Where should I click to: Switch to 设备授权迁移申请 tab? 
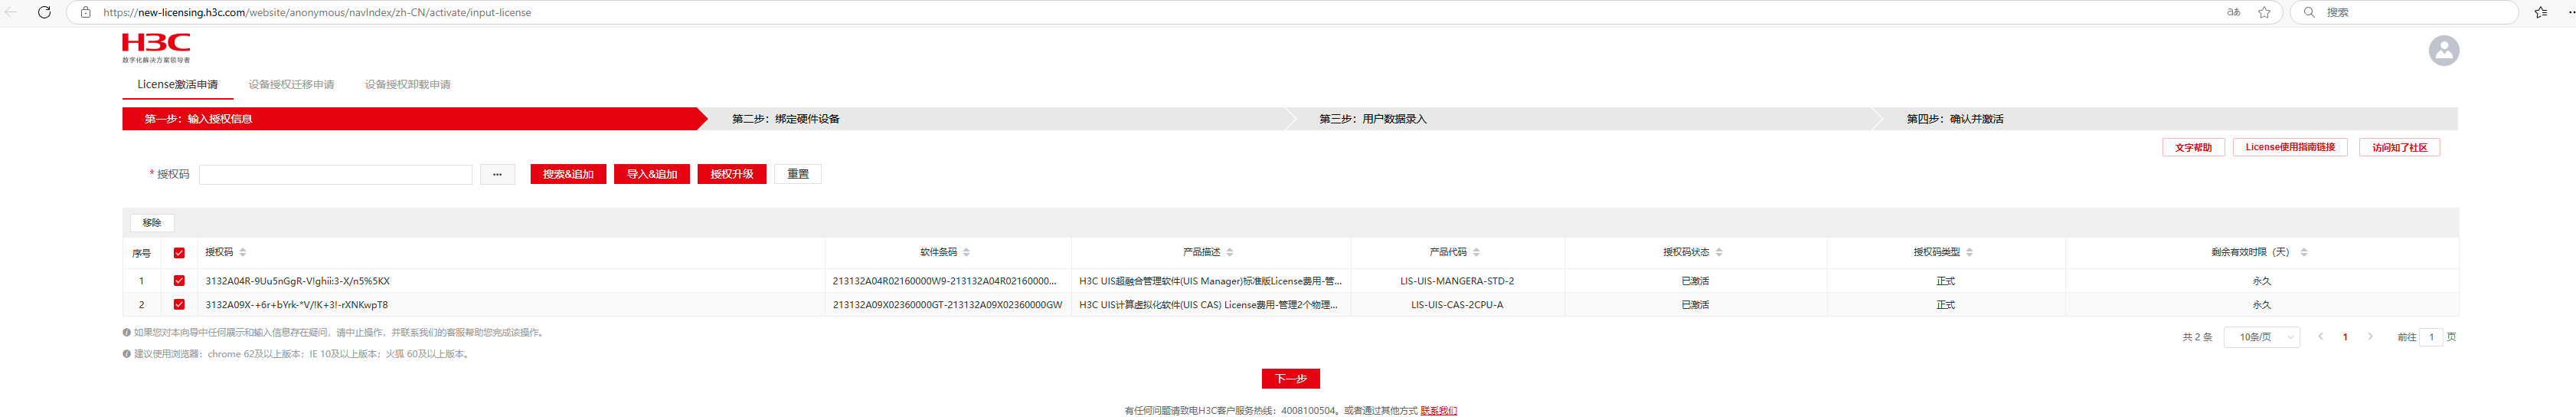coord(291,84)
